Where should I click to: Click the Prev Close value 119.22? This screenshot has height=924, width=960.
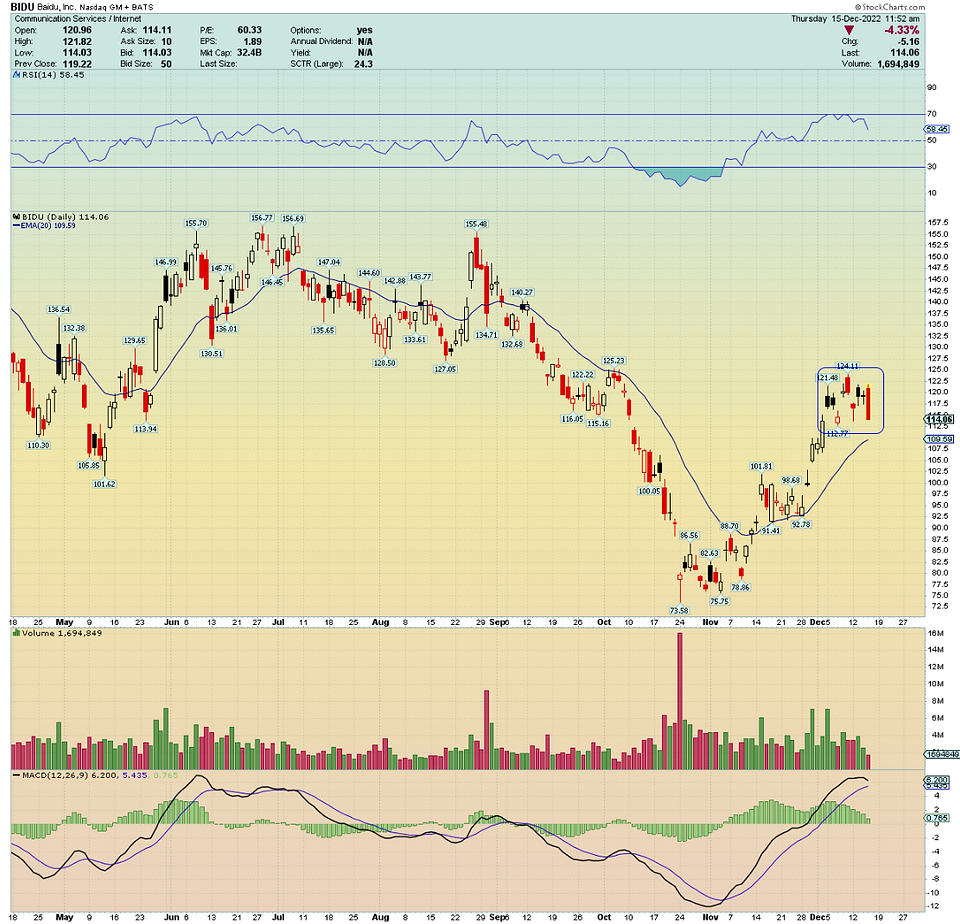77,64
